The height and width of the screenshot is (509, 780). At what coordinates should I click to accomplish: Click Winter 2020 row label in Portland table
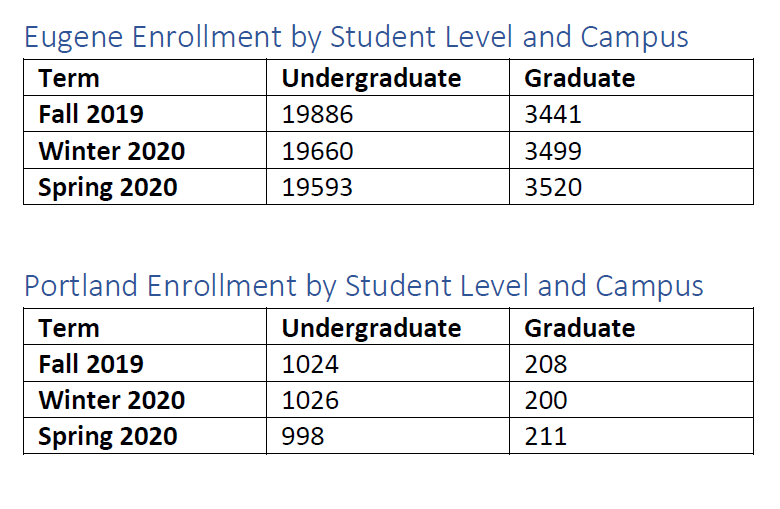point(112,400)
